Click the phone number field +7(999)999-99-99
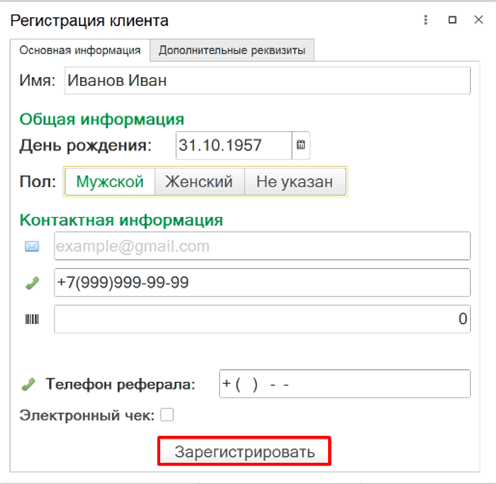This screenshot has height=484, width=496. [262, 283]
